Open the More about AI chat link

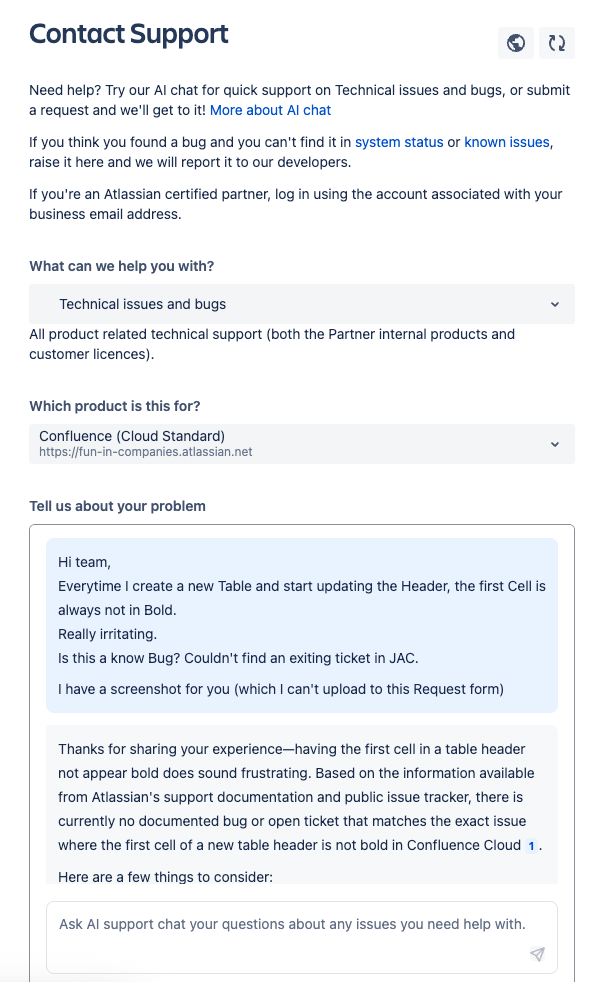click(270, 110)
